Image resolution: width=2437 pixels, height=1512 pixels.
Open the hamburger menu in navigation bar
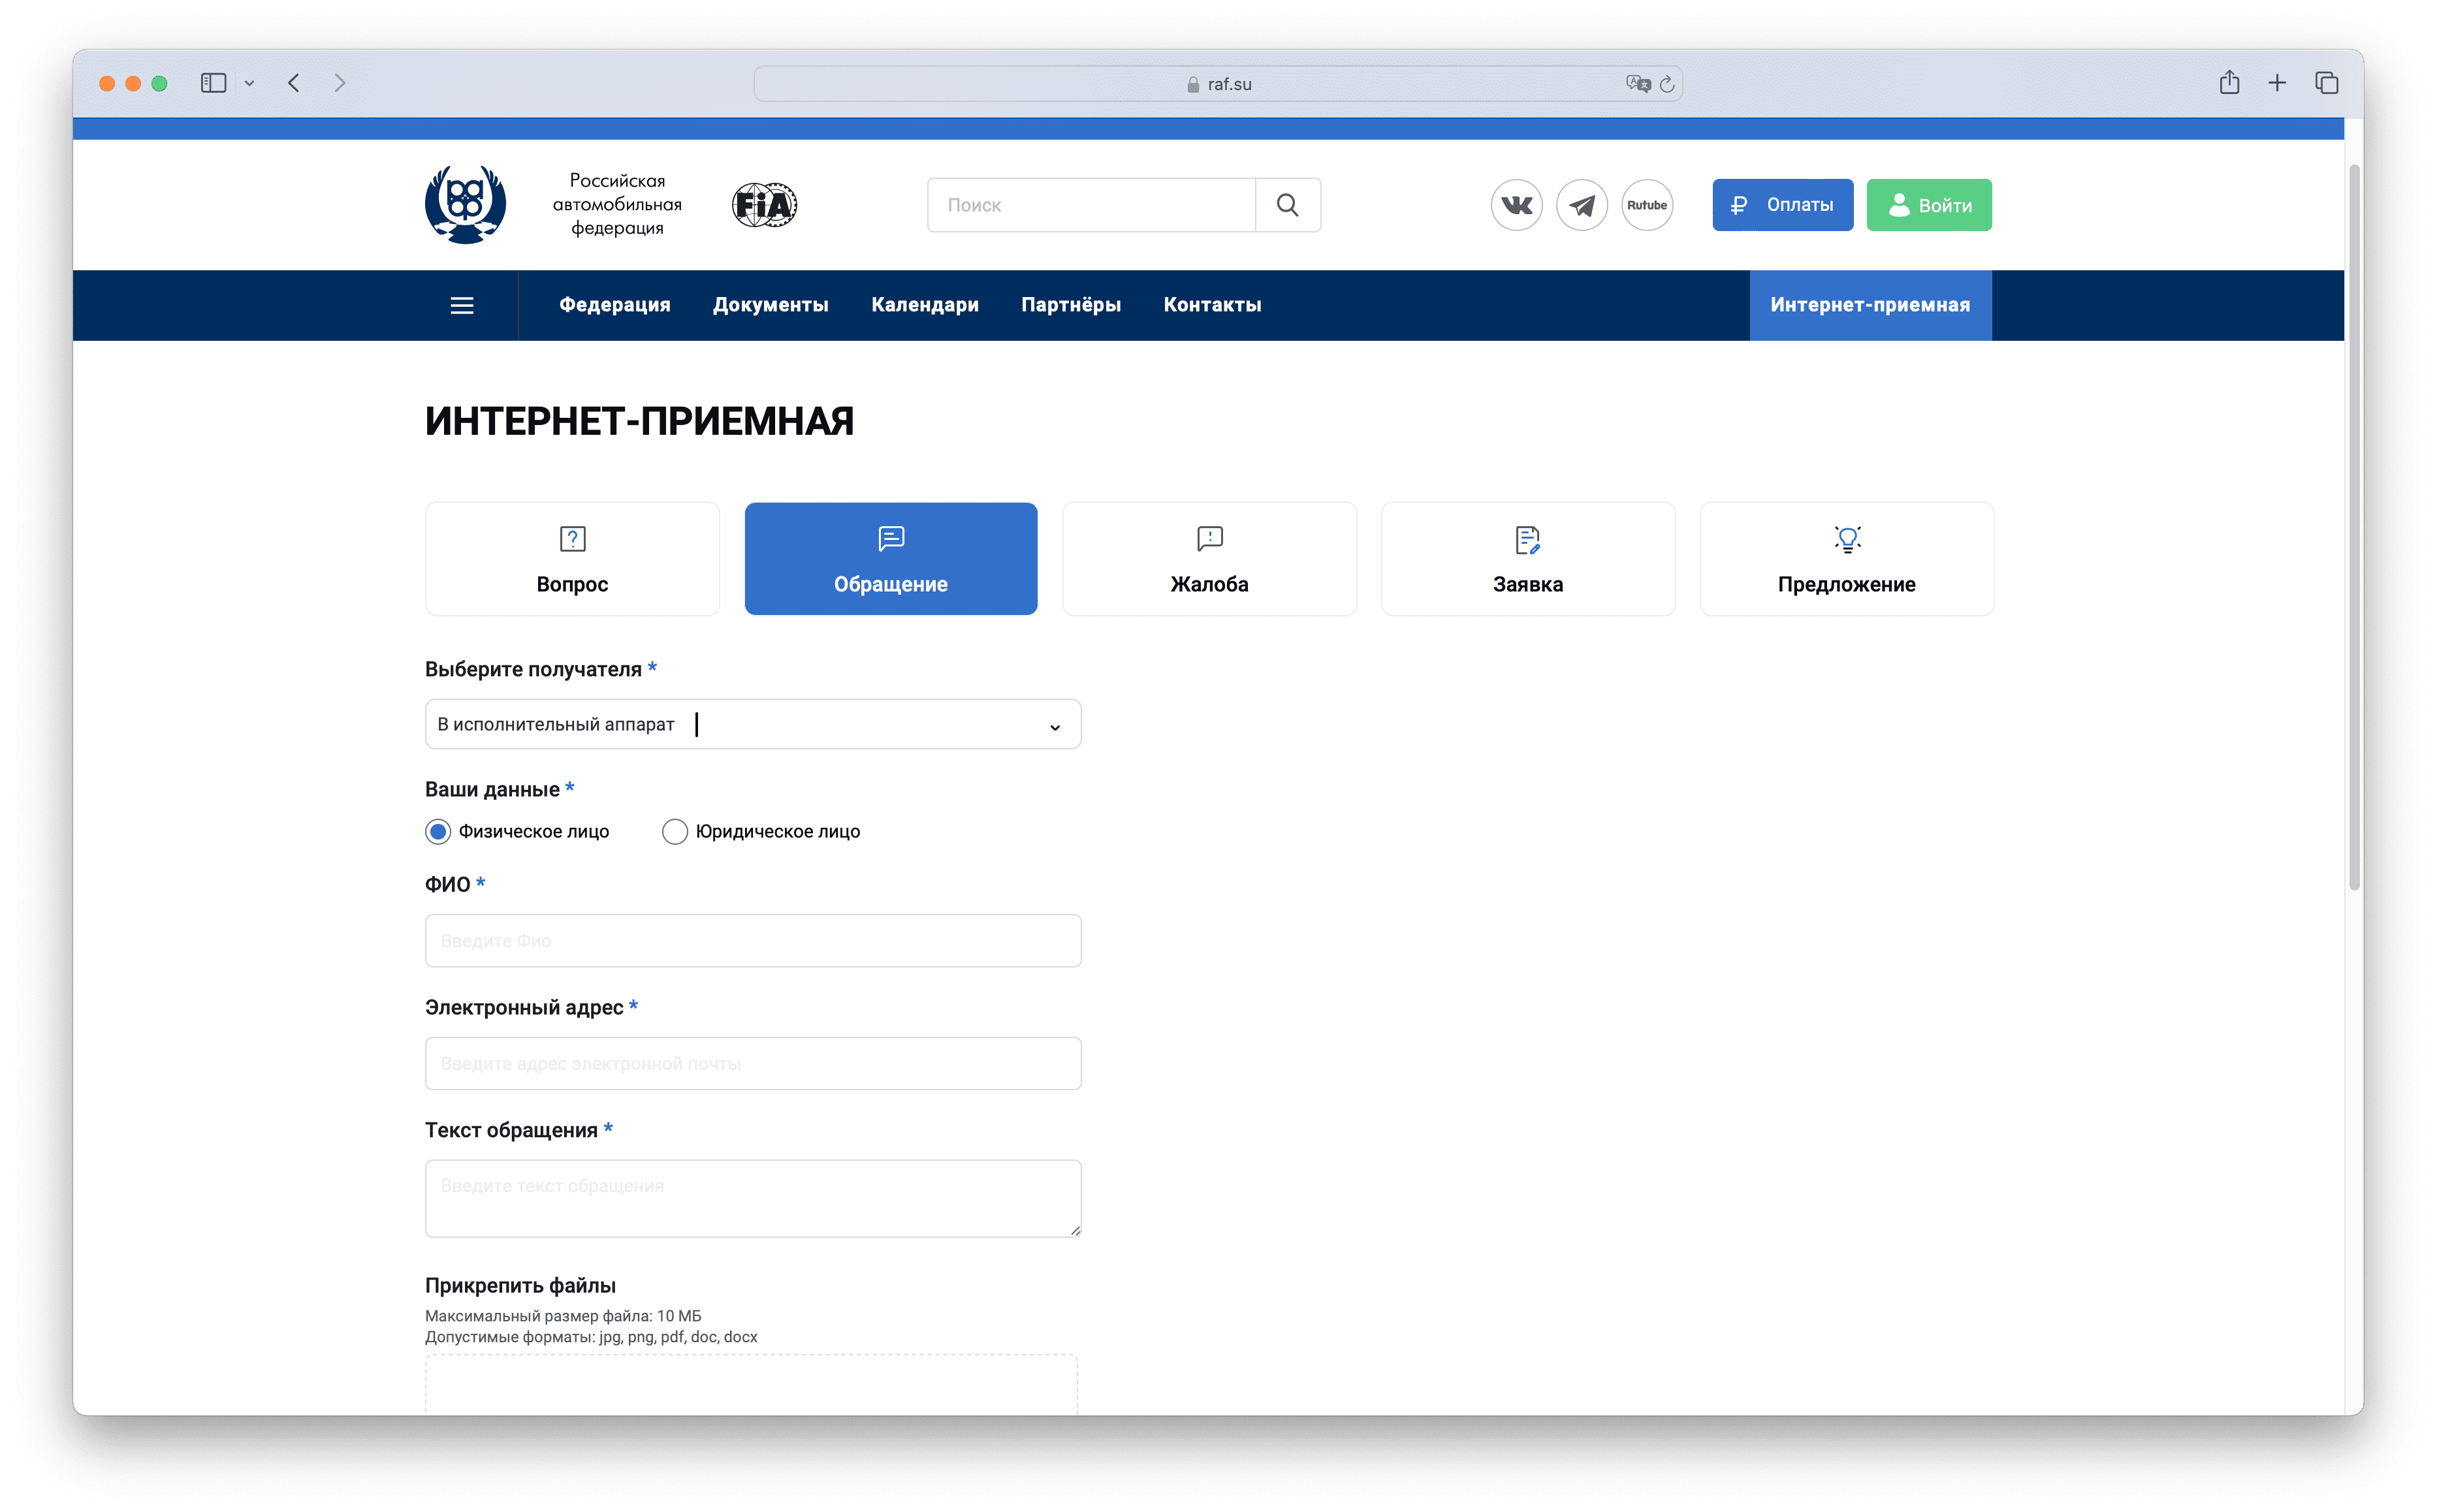(x=461, y=305)
